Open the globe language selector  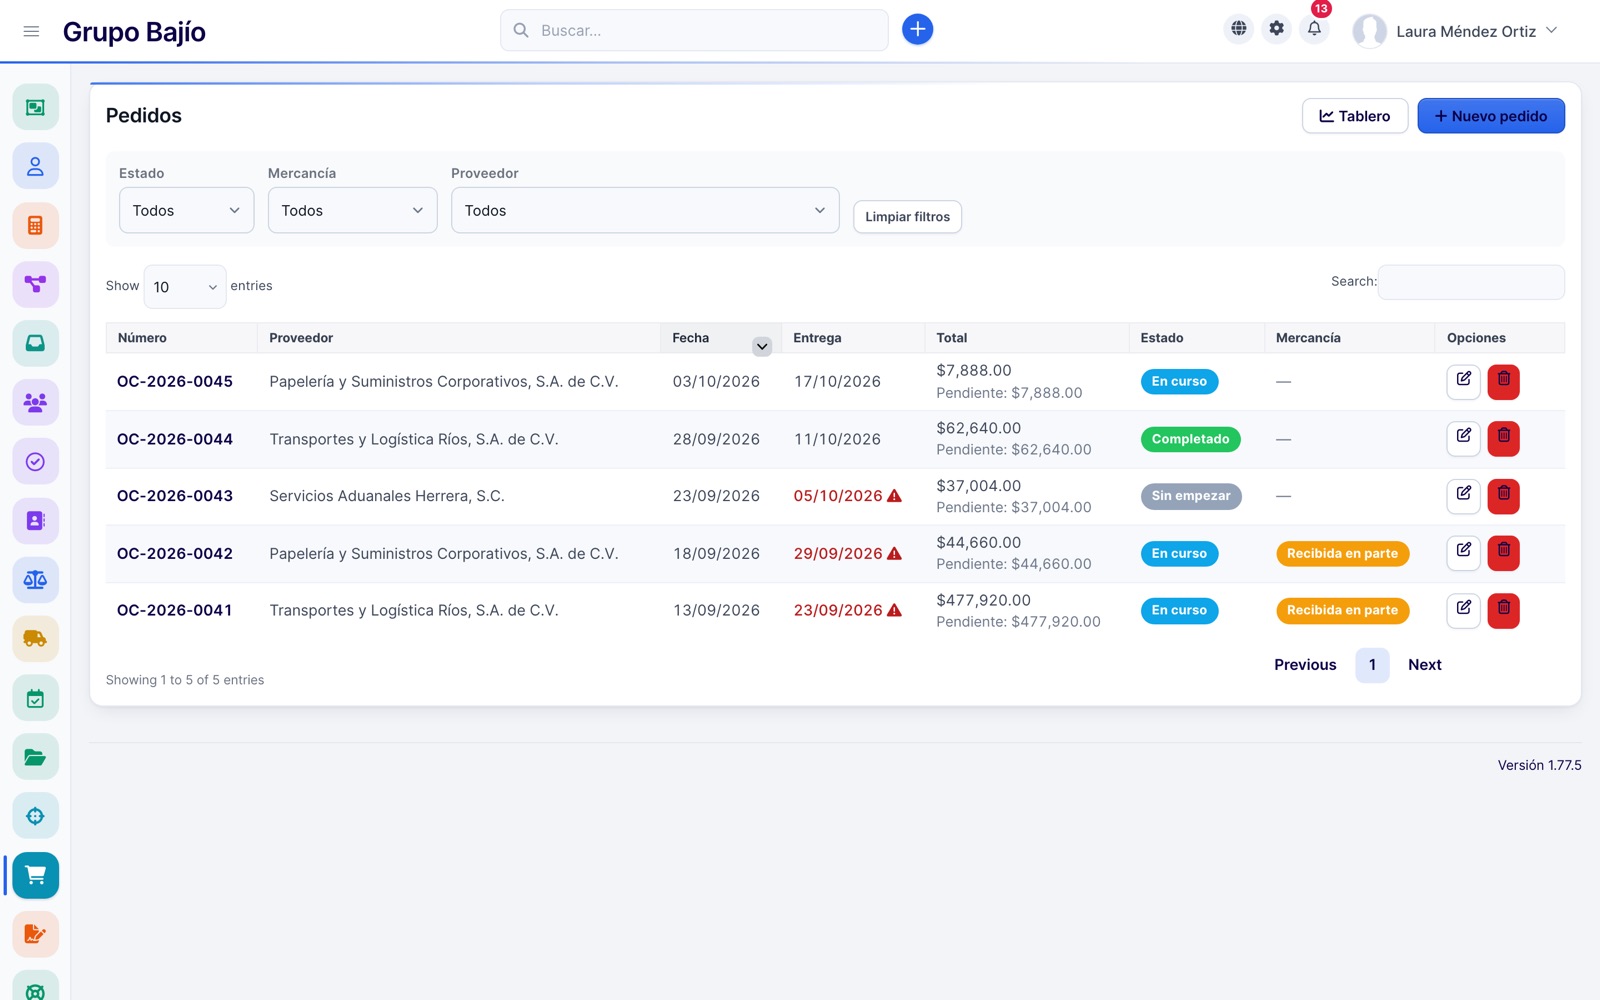point(1239,29)
